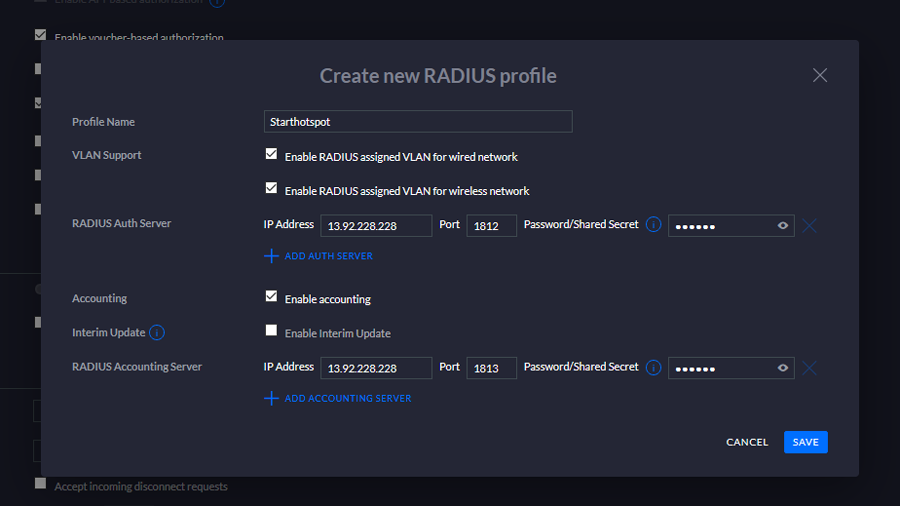This screenshot has width=900, height=506.
Task: Click plus icon to add accounting server
Action: (x=271, y=398)
